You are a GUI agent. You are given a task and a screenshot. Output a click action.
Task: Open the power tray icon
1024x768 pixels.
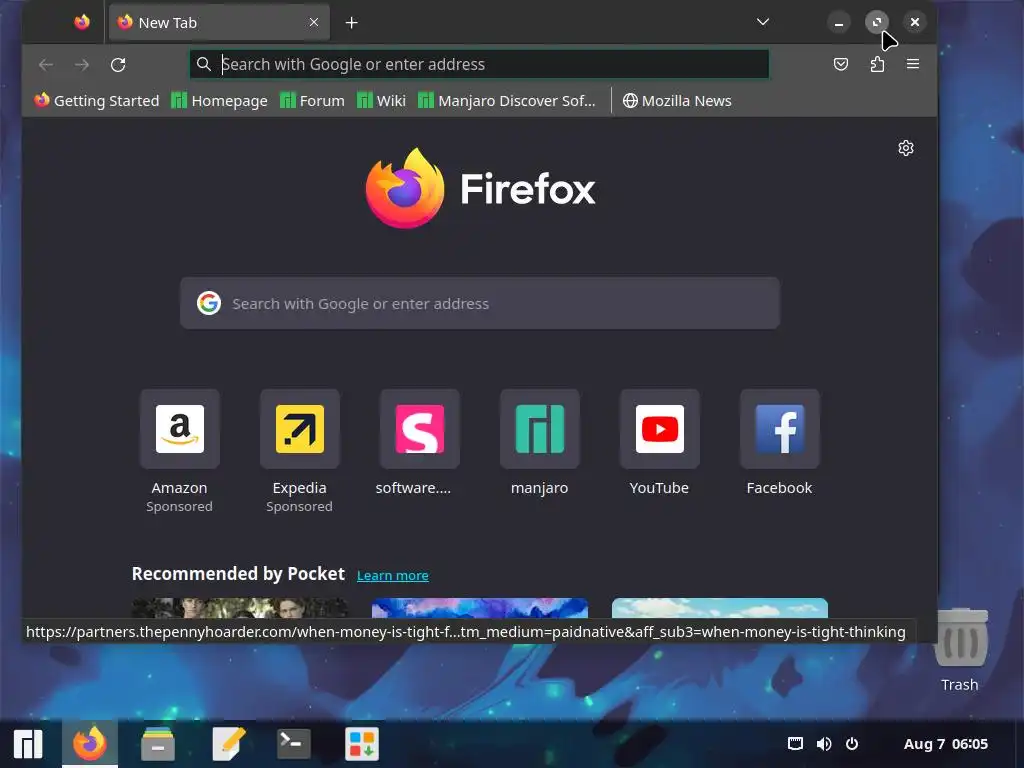tap(852, 744)
